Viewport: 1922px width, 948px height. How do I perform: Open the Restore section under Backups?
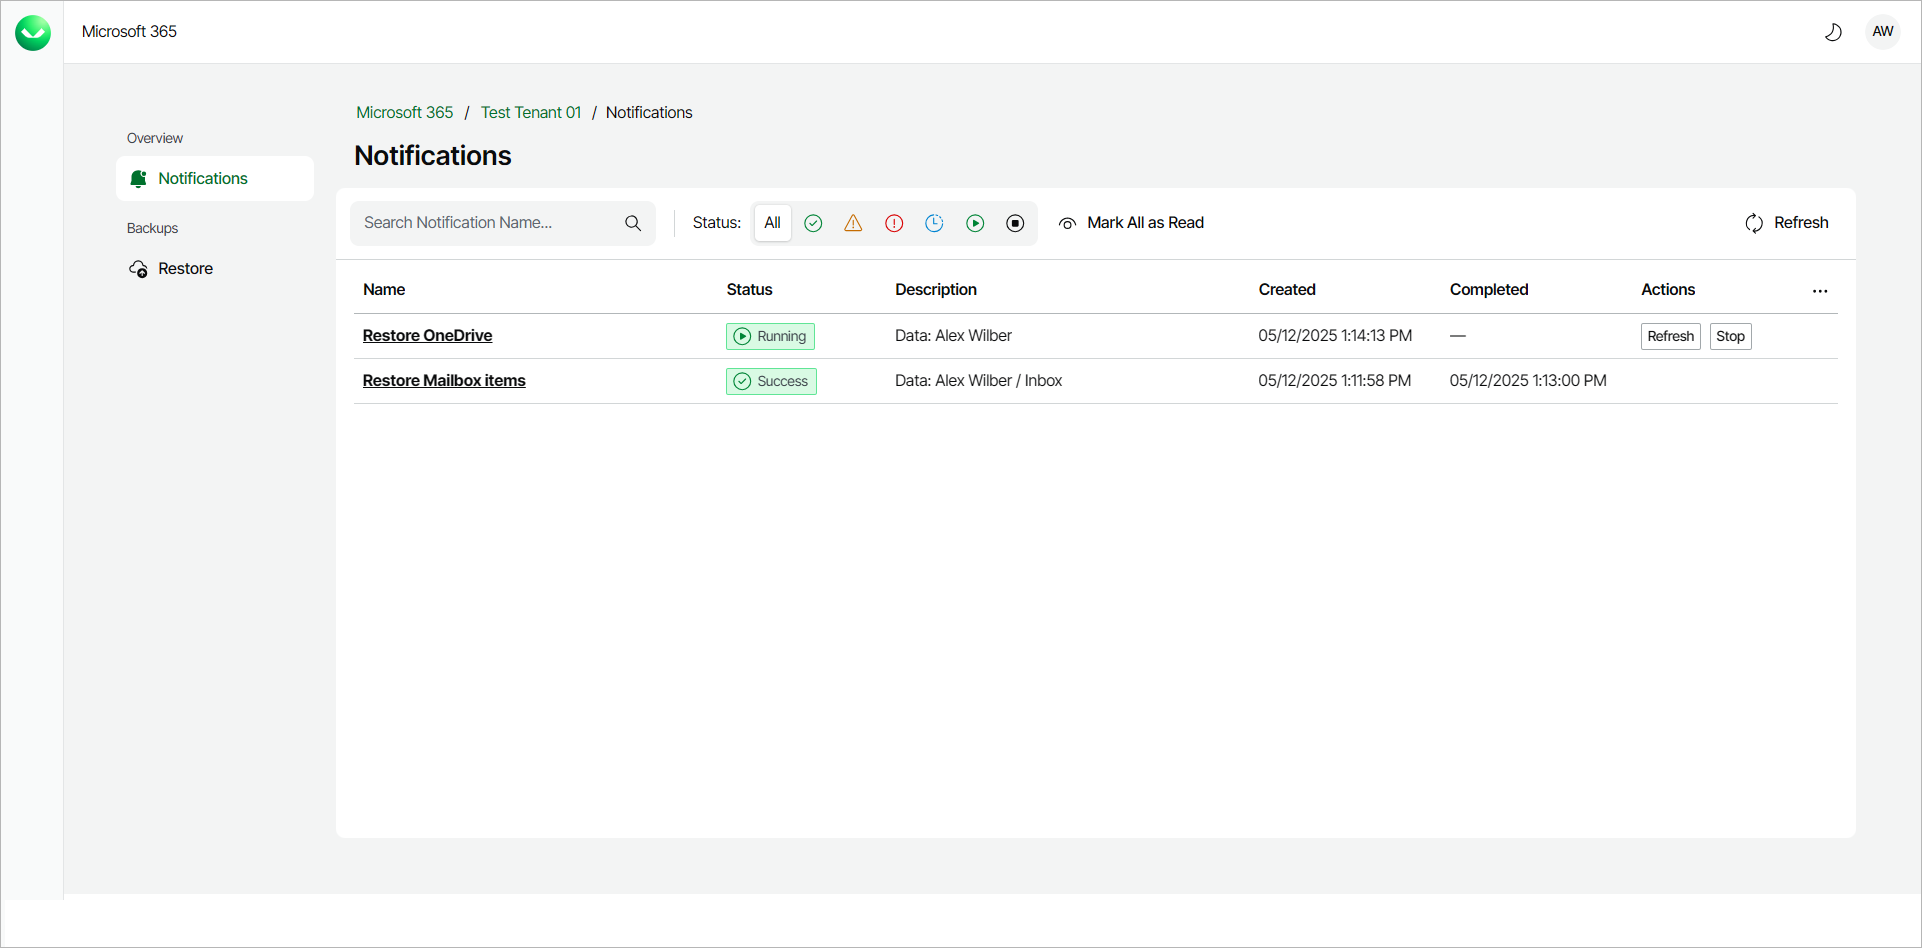pyautogui.click(x=185, y=268)
